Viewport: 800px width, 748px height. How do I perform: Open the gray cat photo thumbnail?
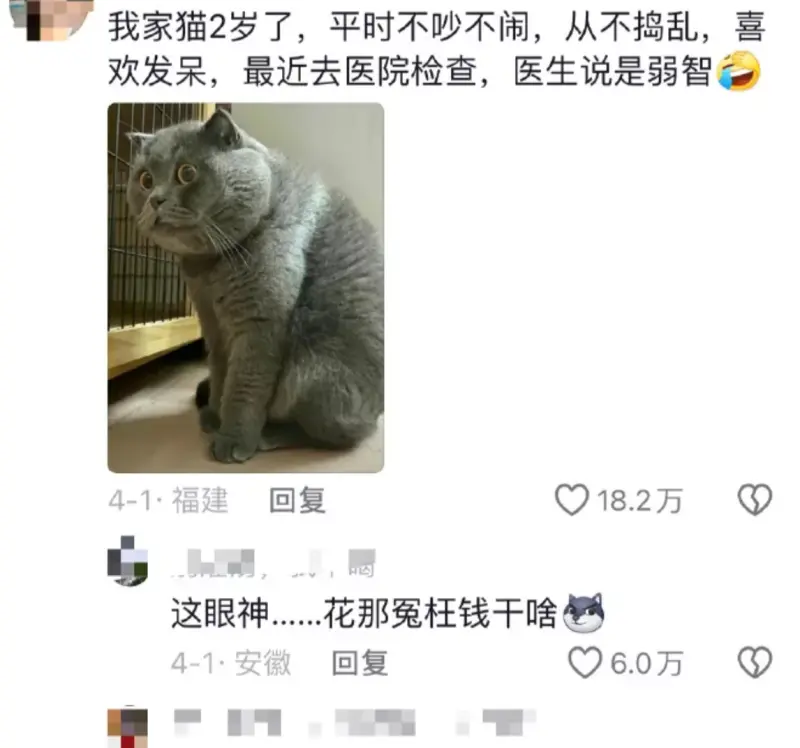pos(246,288)
